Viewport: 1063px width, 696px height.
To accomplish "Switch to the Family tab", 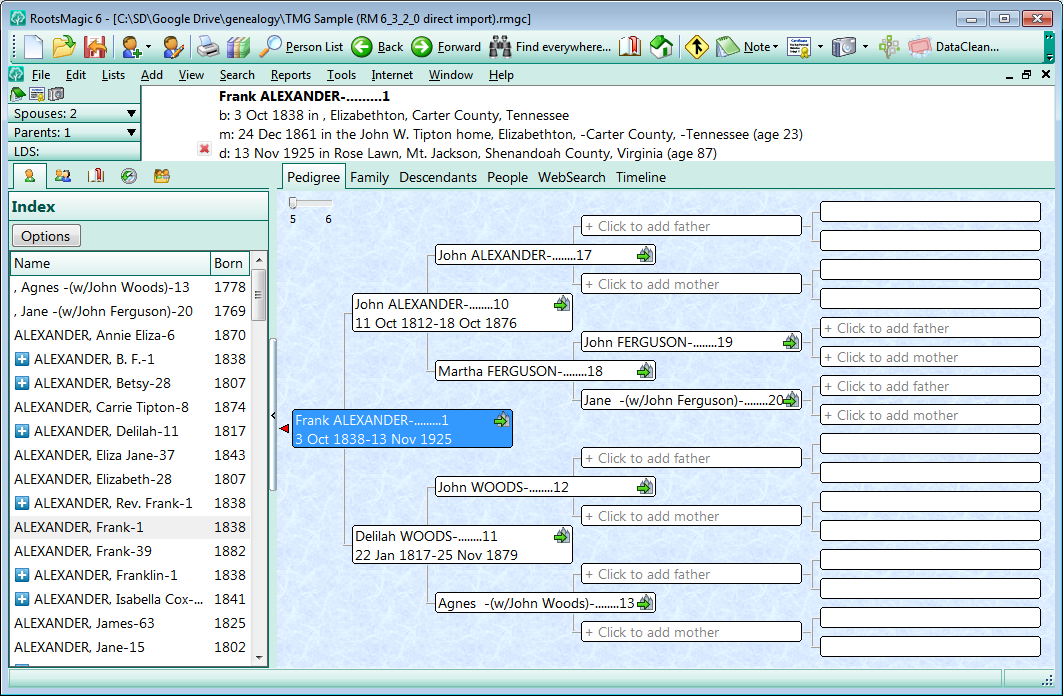I will [x=369, y=177].
